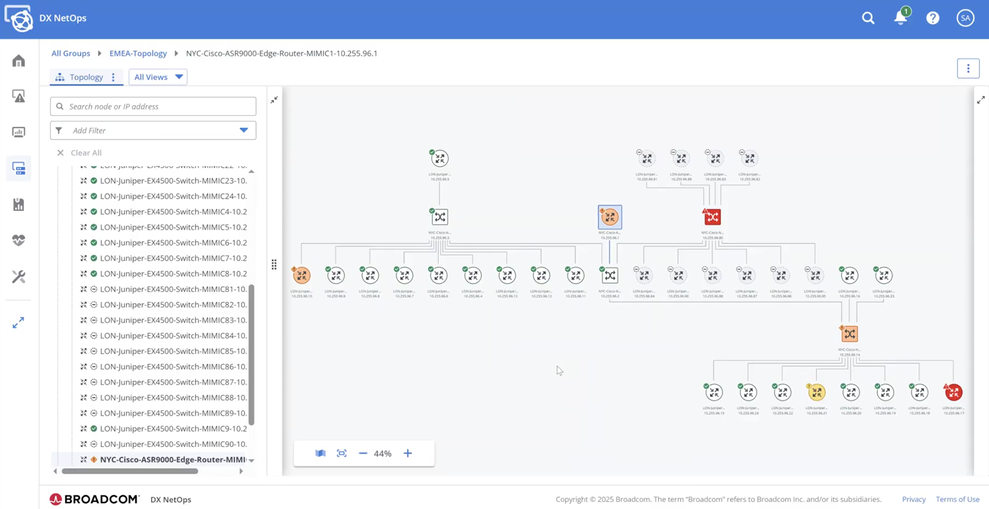Open the help question mark icon

click(x=933, y=18)
